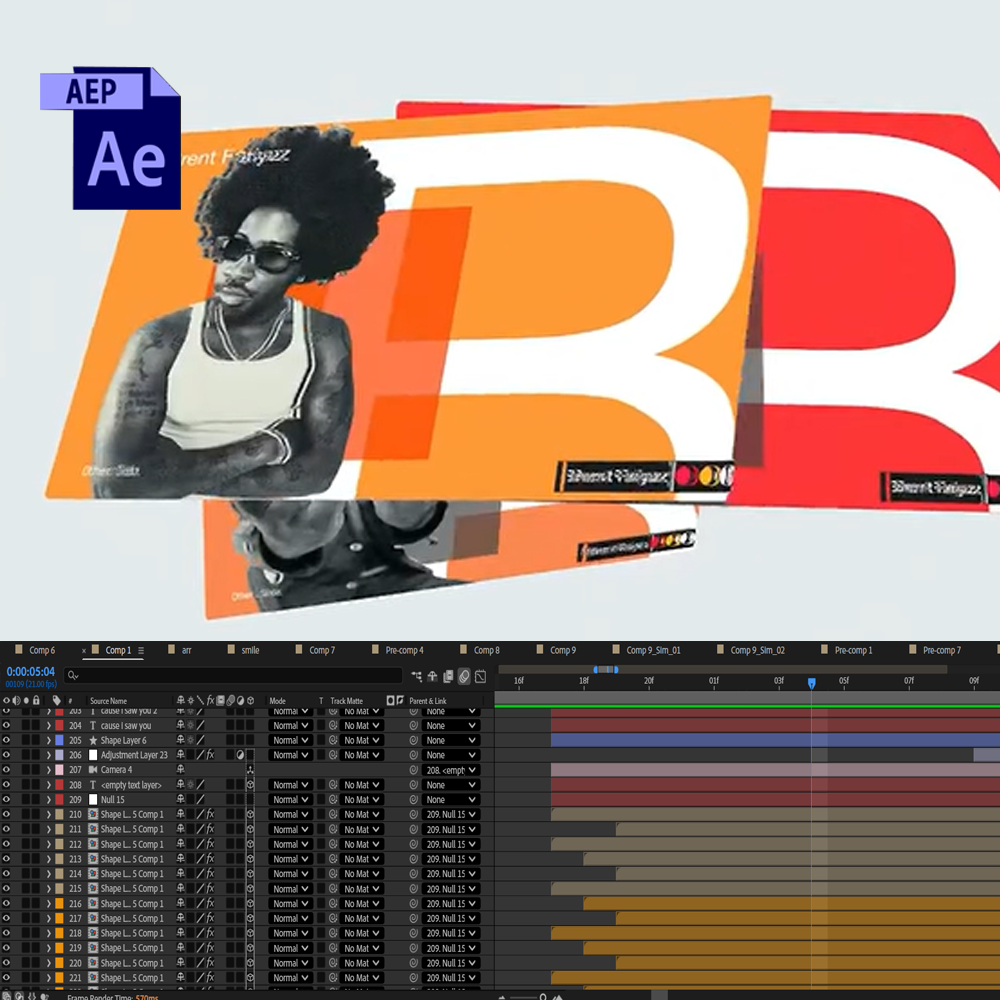1000x1000 pixels.
Task: Click the current timecode 0:00:05:04
Action: [x=31, y=672]
